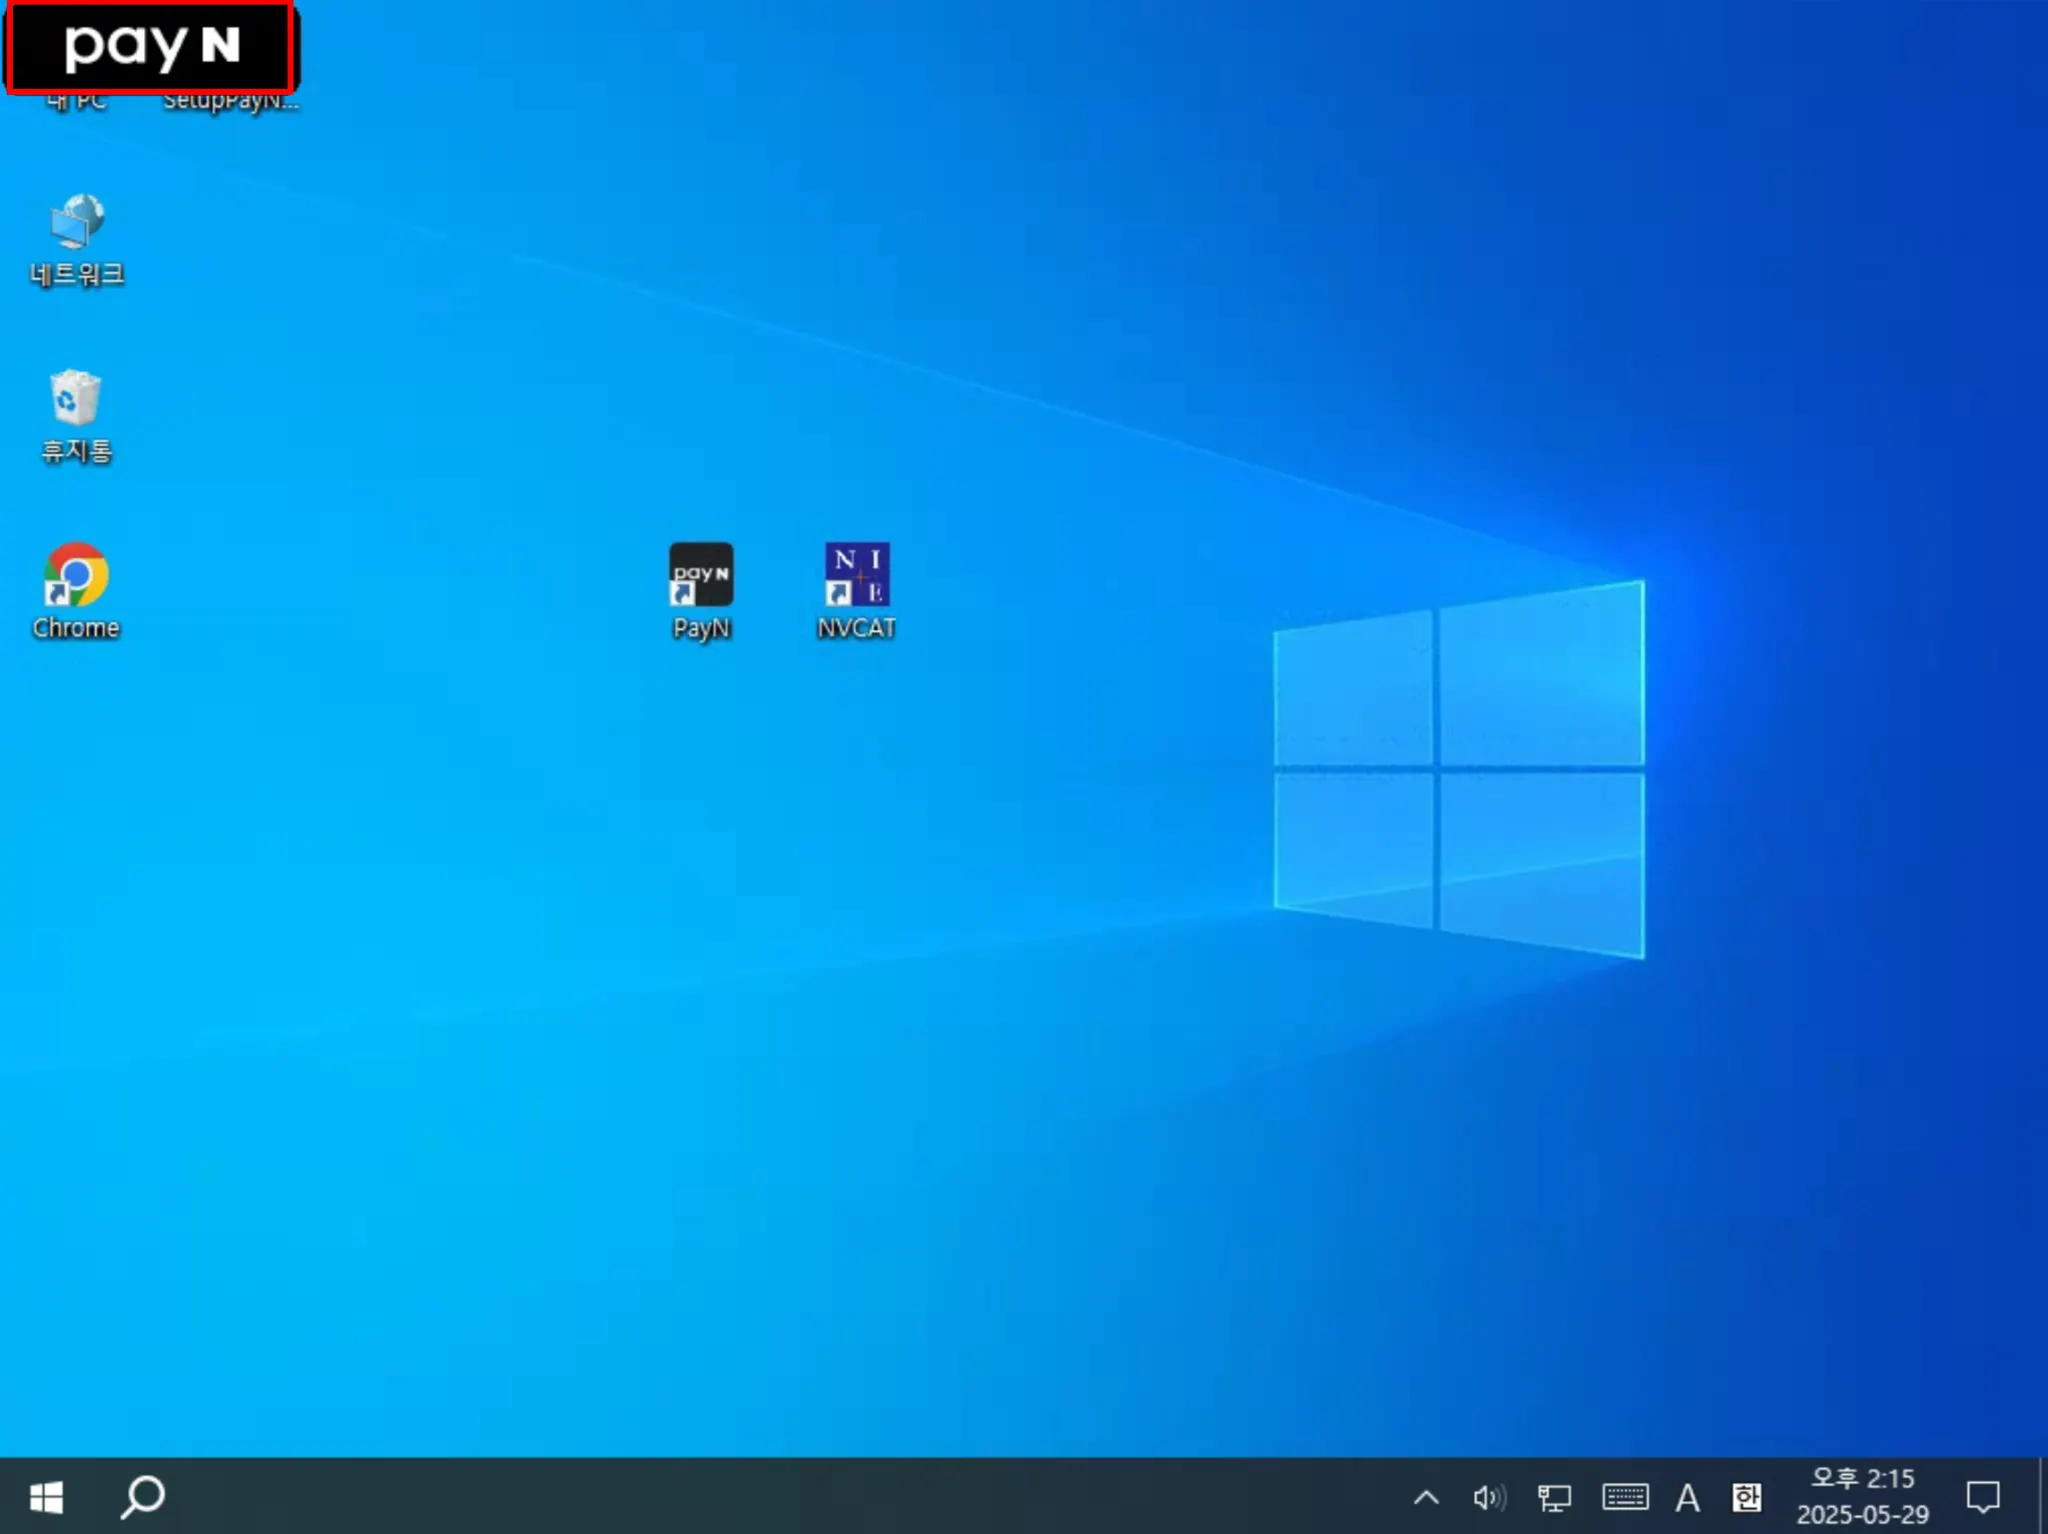
Task: Toggle IME English mode A indicator
Action: click(1688, 1497)
